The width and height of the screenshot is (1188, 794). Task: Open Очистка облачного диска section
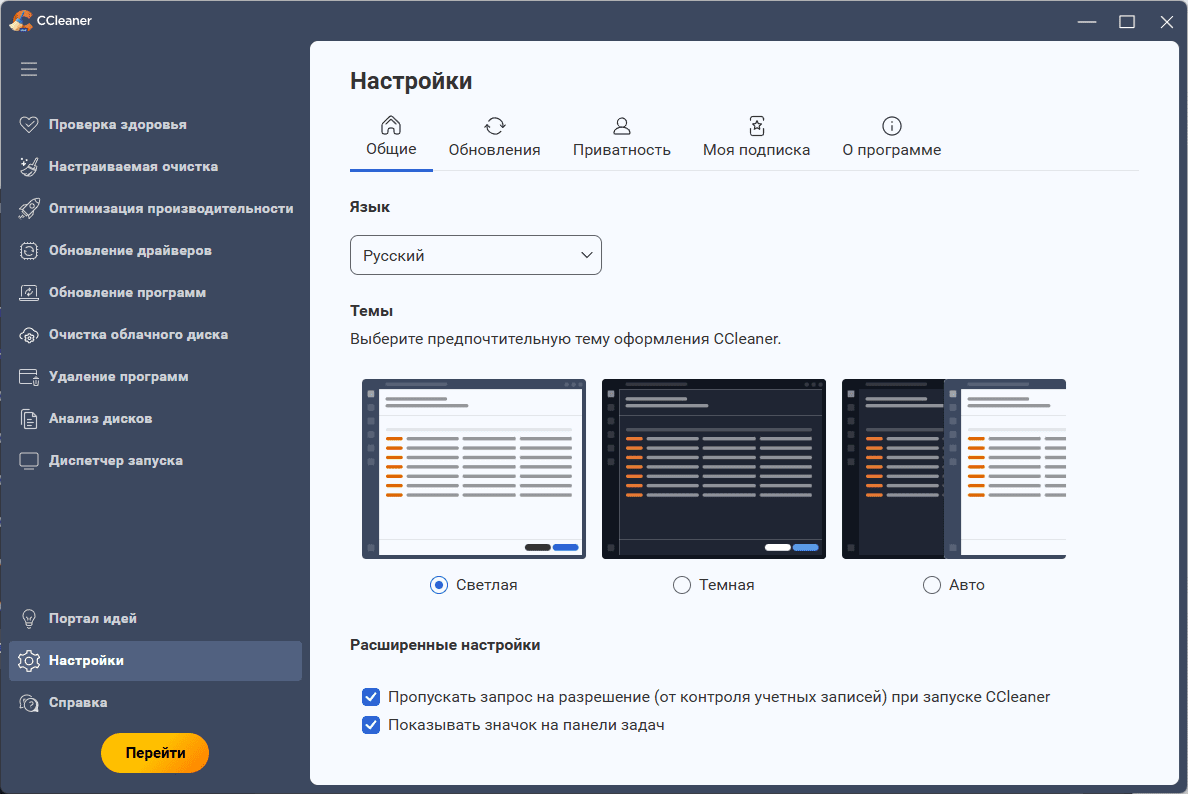click(155, 335)
